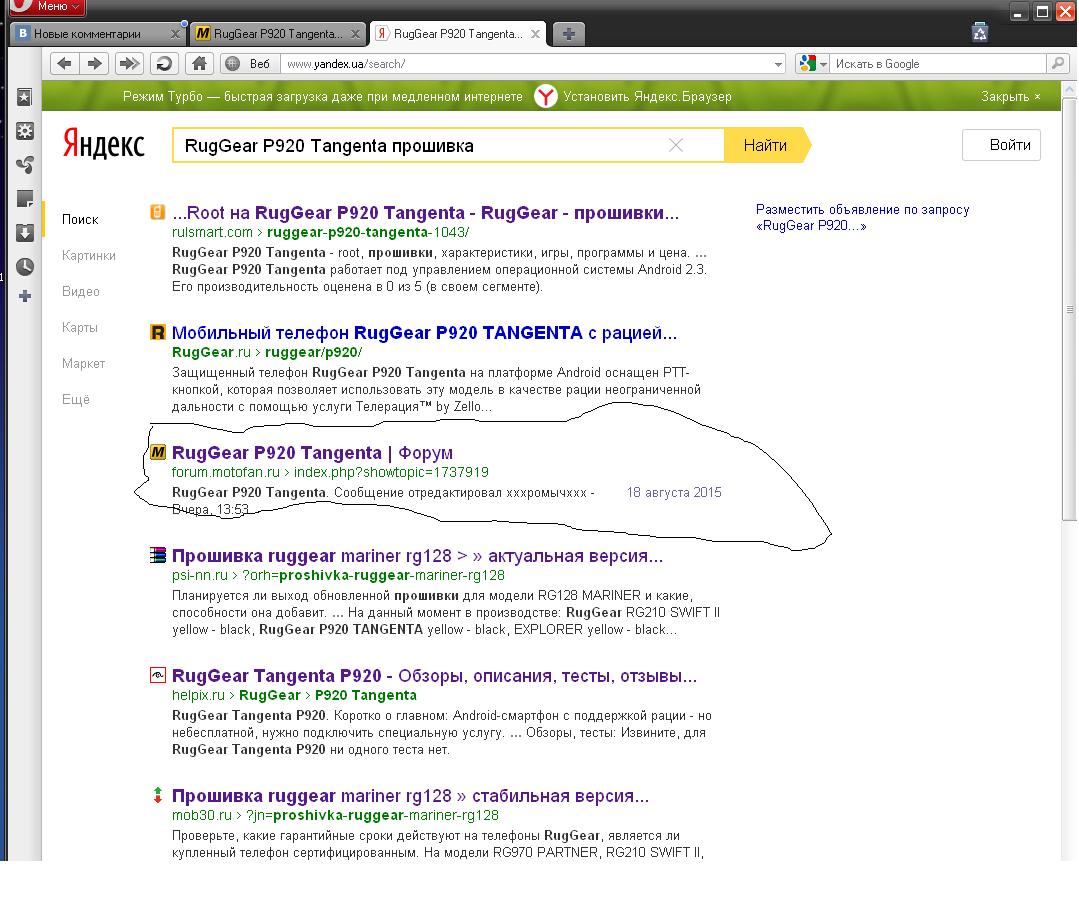This screenshot has height=914, width=1079.
Task: Open the gear panel icon in sidebar
Action: coord(25,131)
